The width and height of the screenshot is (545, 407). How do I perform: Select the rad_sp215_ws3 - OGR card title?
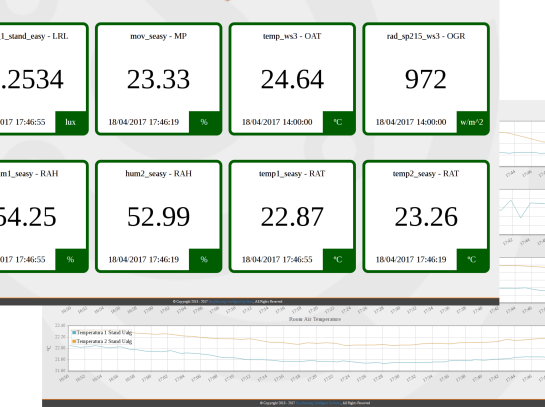tap(426, 36)
